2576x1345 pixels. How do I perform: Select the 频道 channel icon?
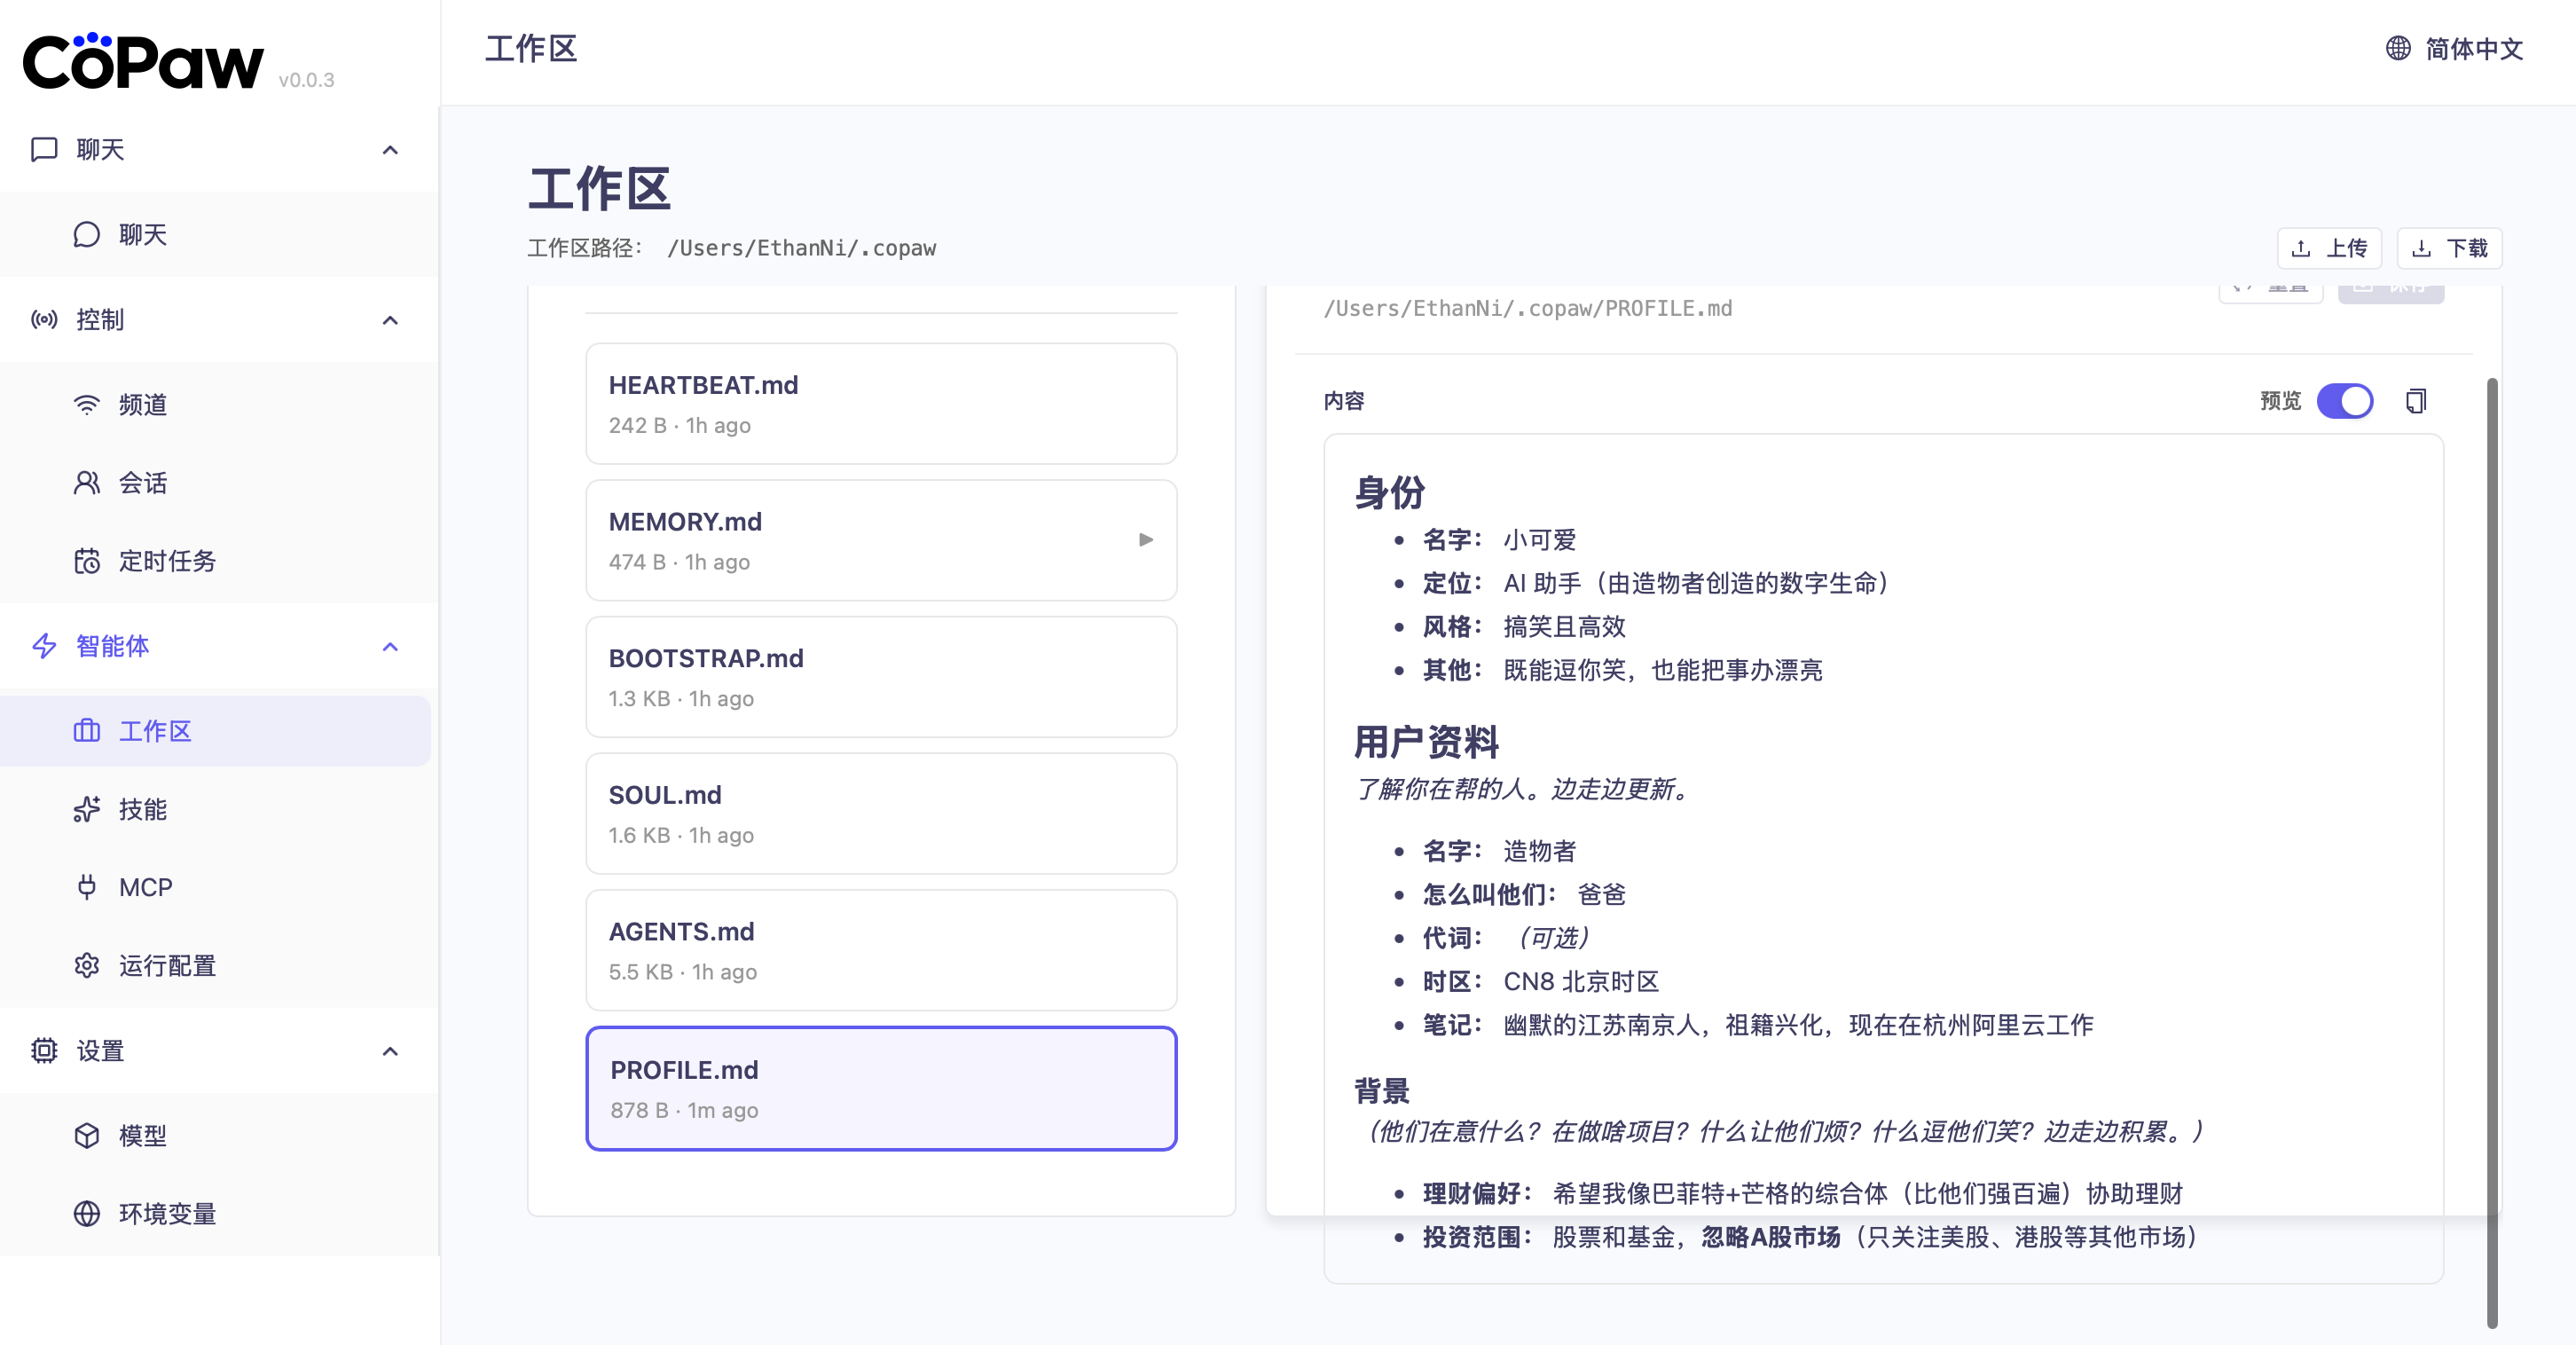pos(87,404)
